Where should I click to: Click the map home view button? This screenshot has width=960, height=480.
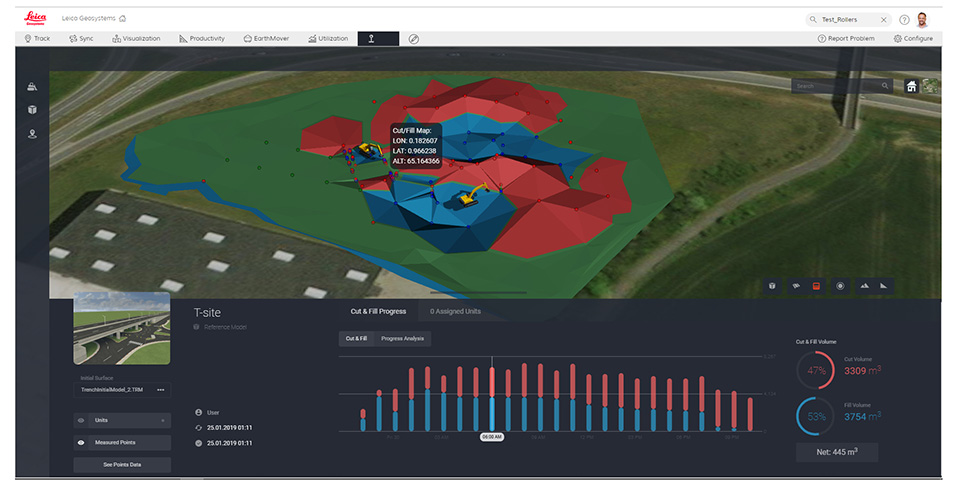pos(912,86)
